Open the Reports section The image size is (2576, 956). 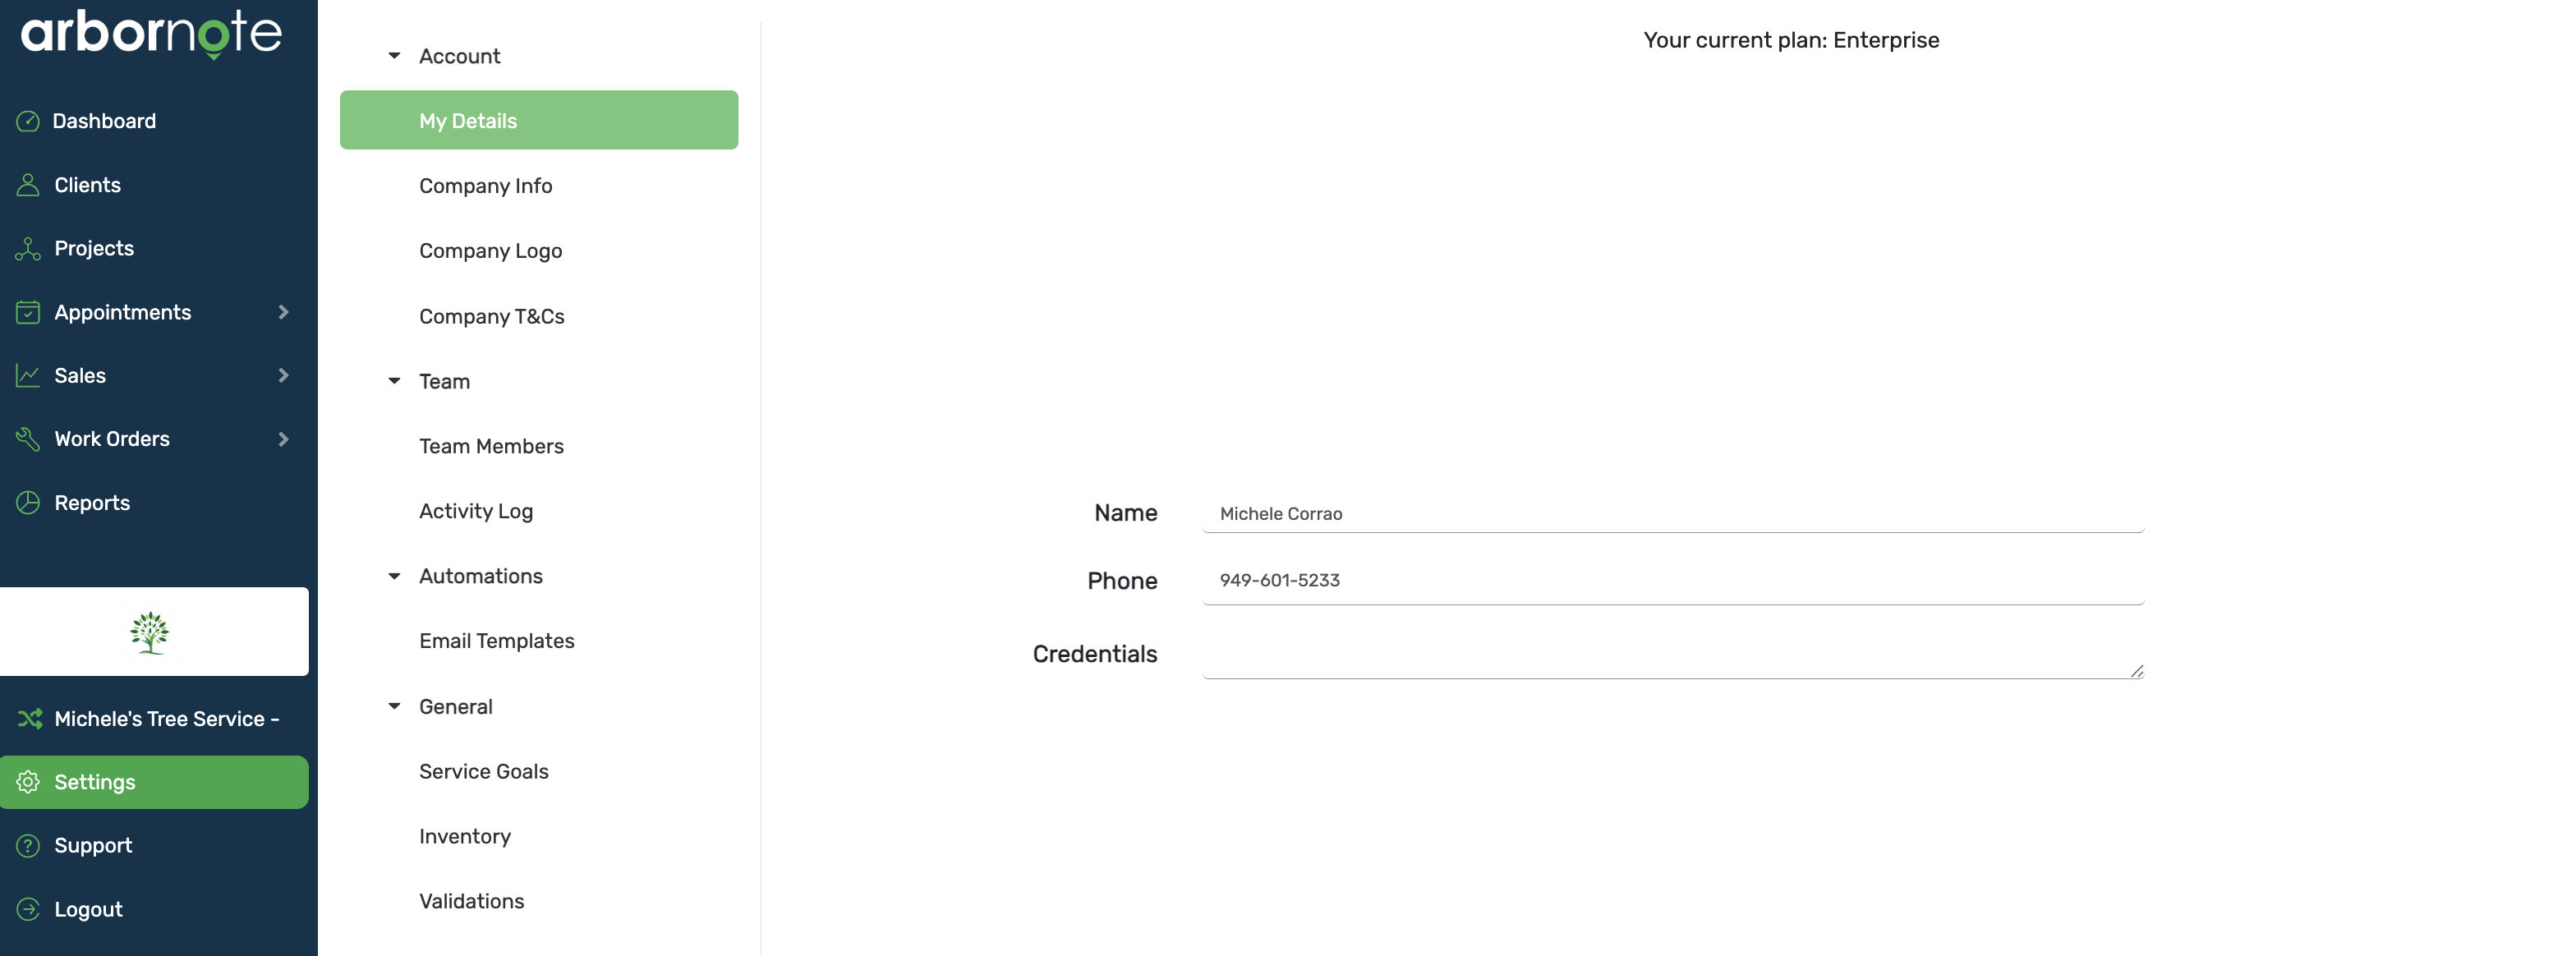[92, 503]
